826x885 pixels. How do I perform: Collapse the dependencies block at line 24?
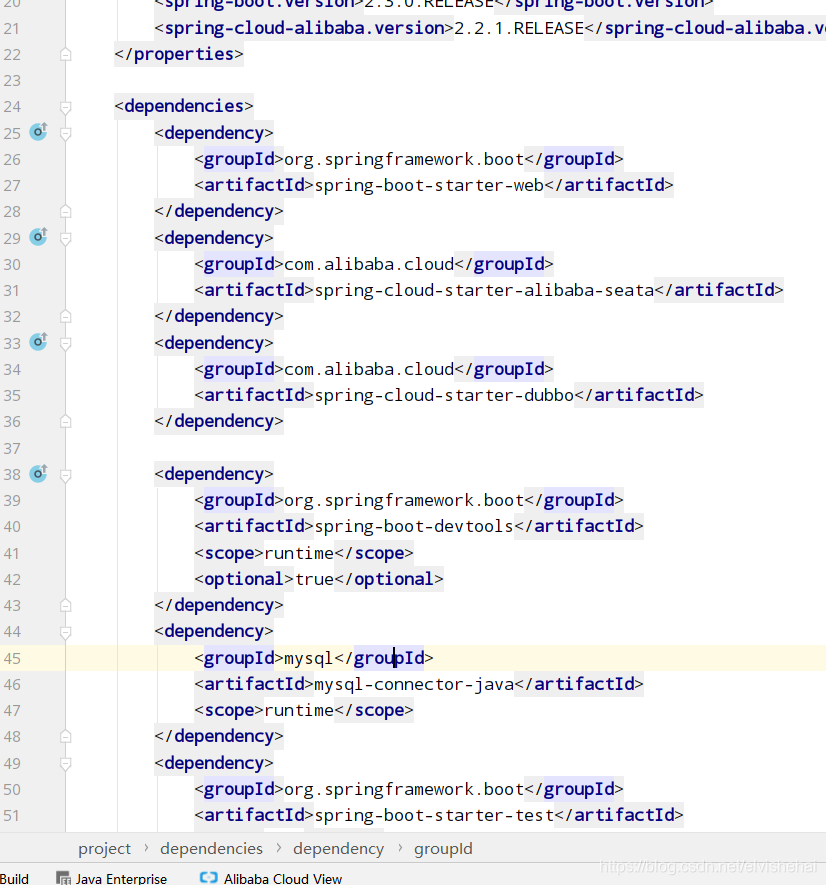65,107
